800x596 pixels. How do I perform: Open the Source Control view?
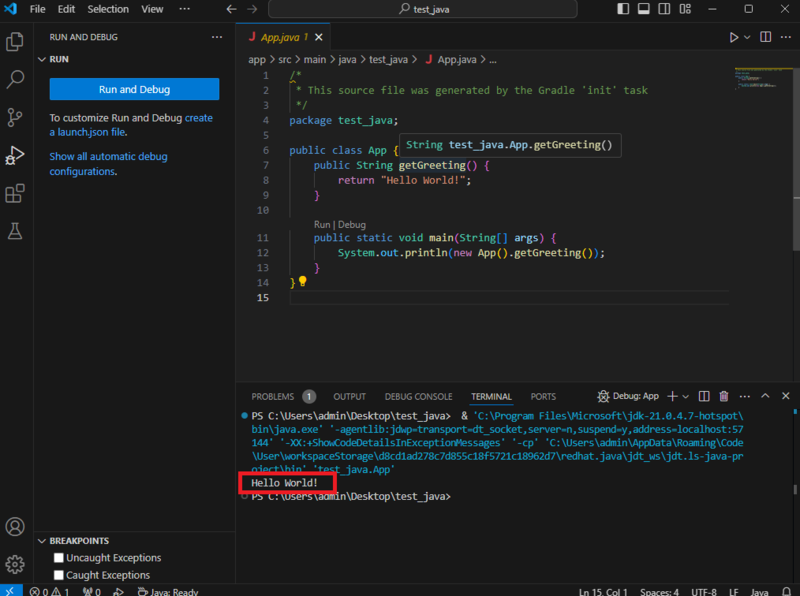click(15, 117)
